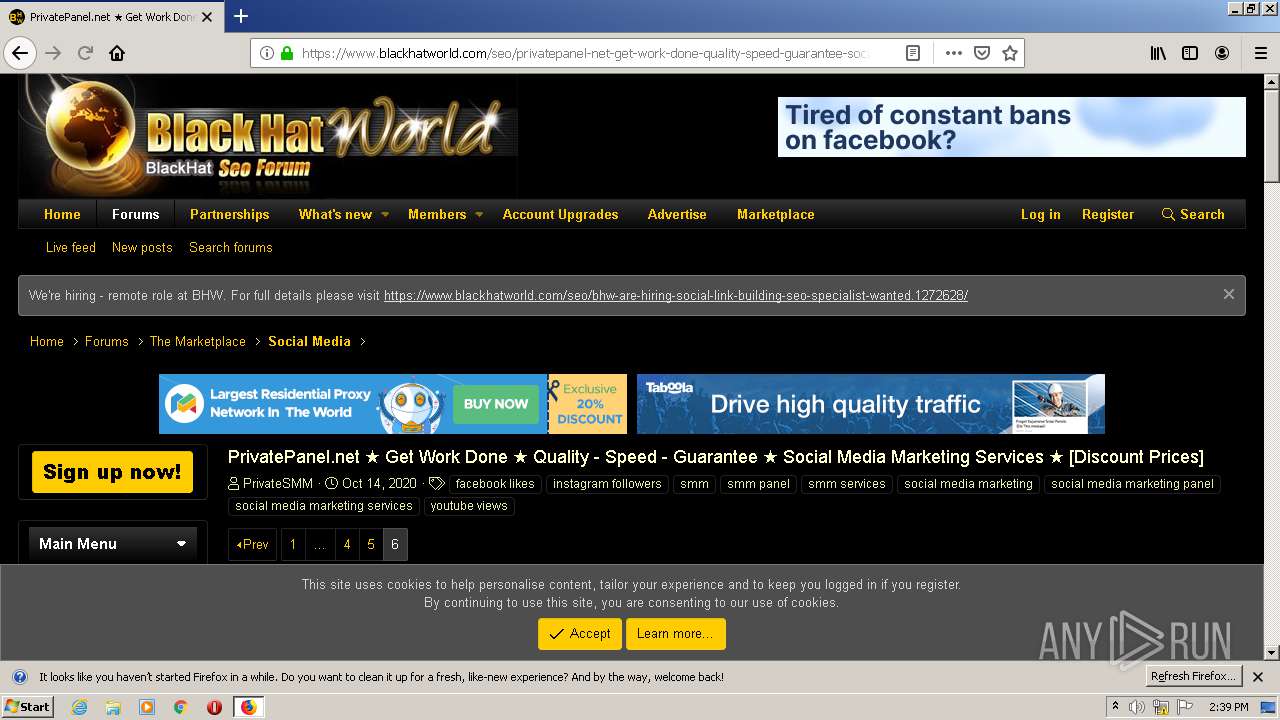
Task: Expand hidden pages via ellipsis in pagination
Action: [320, 544]
